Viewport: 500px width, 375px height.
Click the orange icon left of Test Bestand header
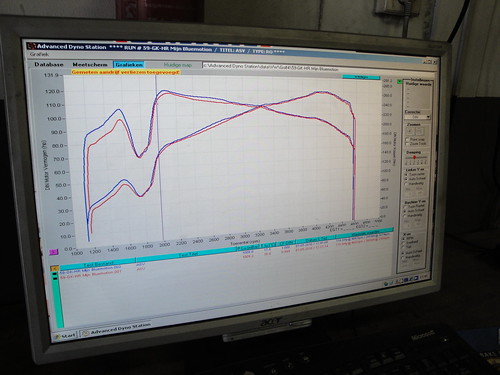pyautogui.click(x=54, y=268)
